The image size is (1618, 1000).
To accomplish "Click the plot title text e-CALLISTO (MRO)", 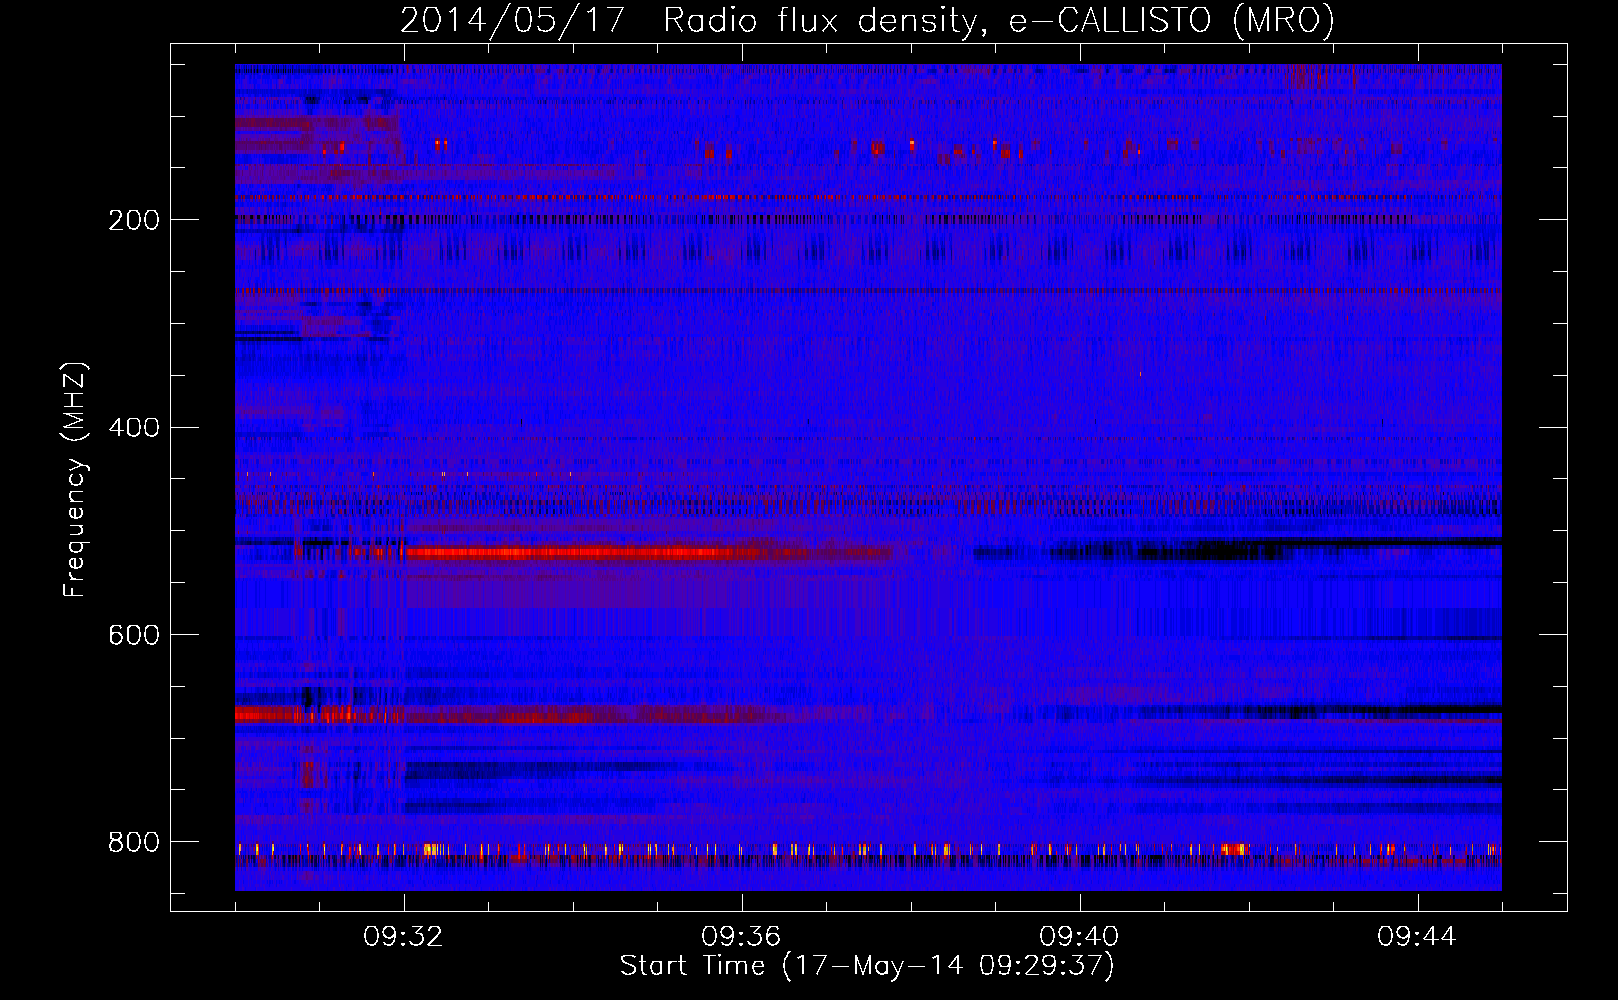I will coord(1171,20).
